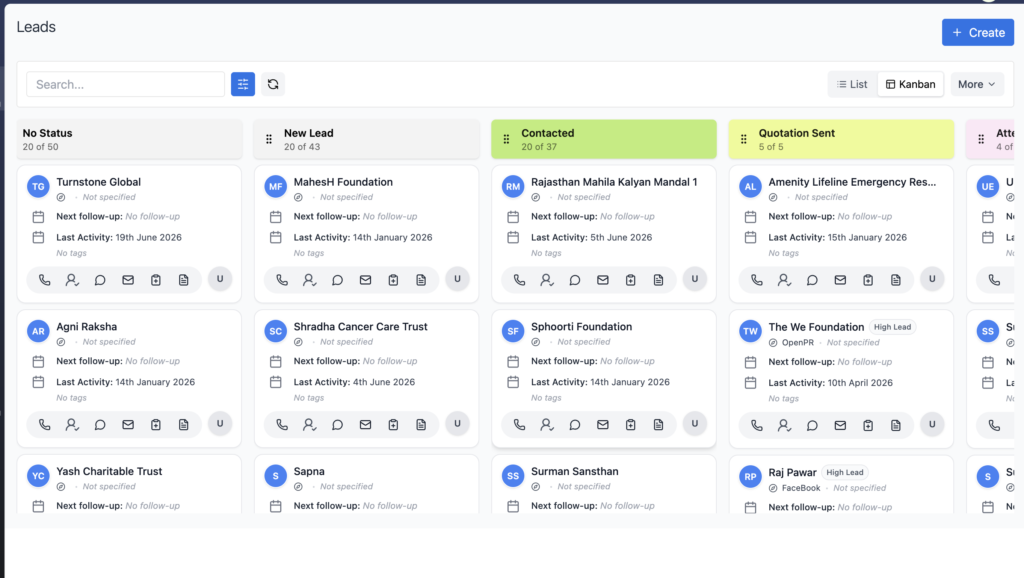Assign user on Rajasthan Mahila Kalyan Mandal card
The width and height of the screenshot is (1024, 578).
pyautogui.click(x=547, y=280)
